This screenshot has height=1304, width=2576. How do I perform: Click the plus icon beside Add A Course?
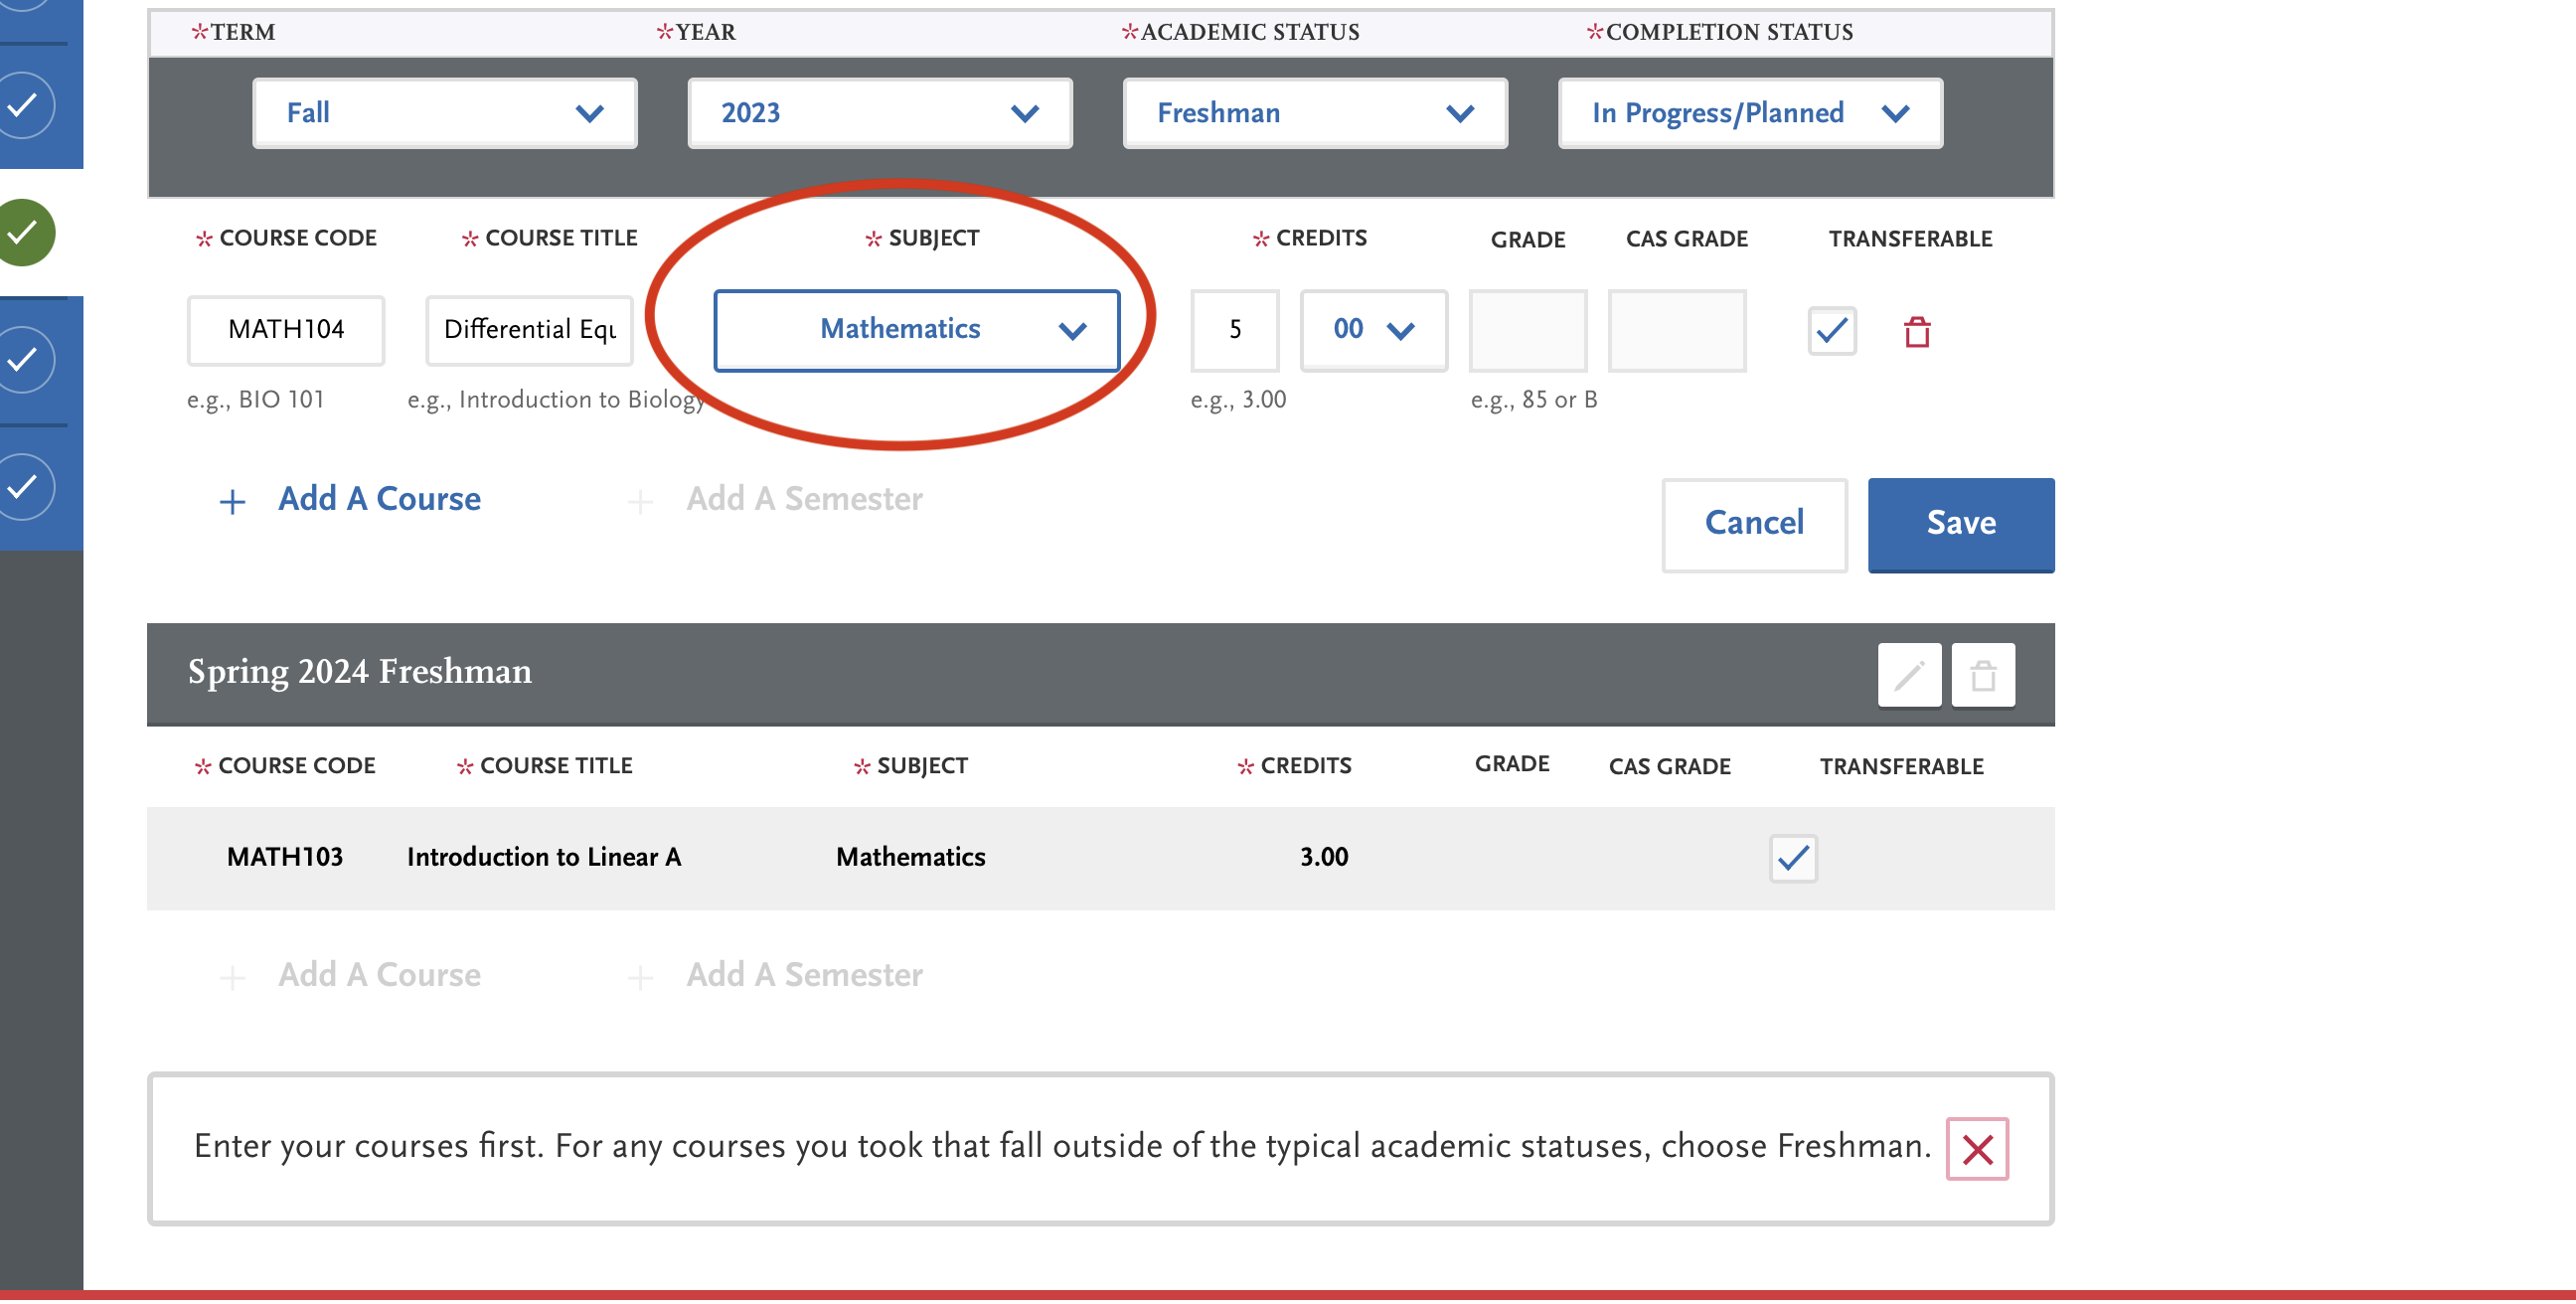pyautogui.click(x=232, y=502)
